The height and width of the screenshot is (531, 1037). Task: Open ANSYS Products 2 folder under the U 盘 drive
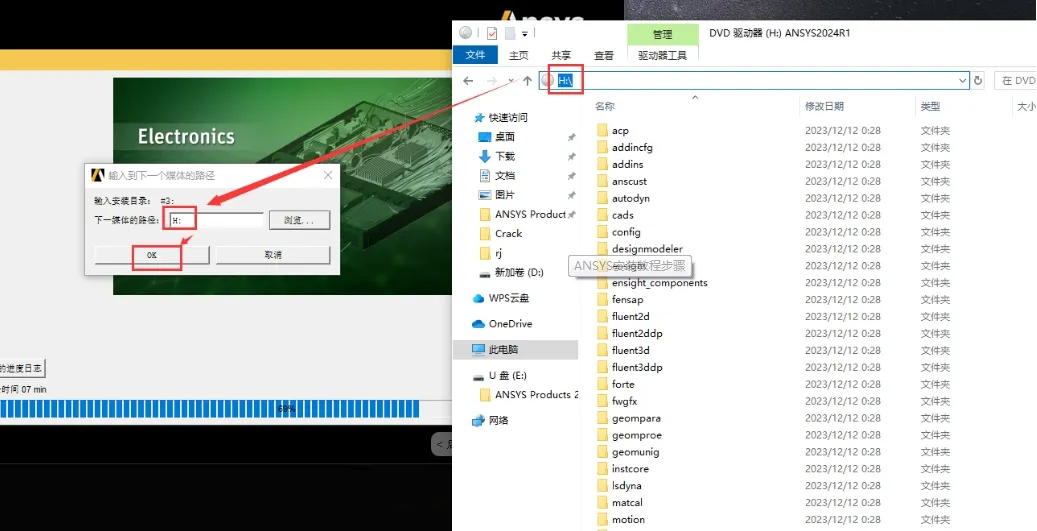pos(536,395)
